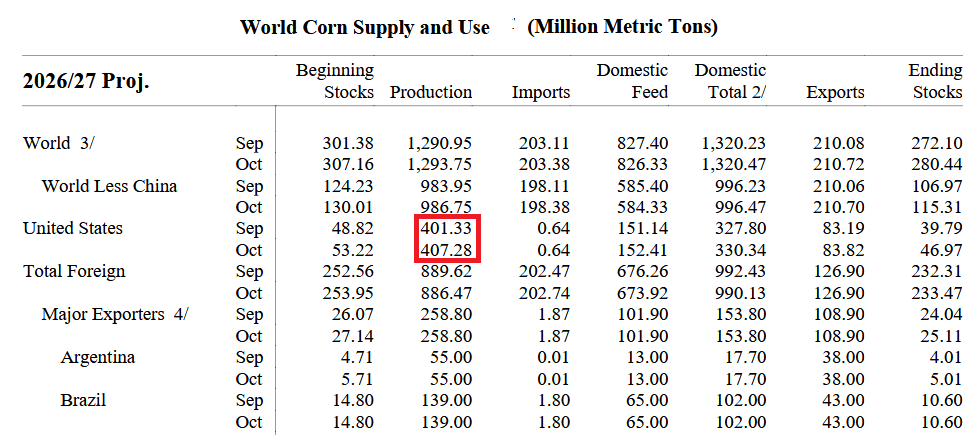The width and height of the screenshot is (969, 444).
Task: Select the 'Domestic Total 2/' column header
Action: (730, 81)
